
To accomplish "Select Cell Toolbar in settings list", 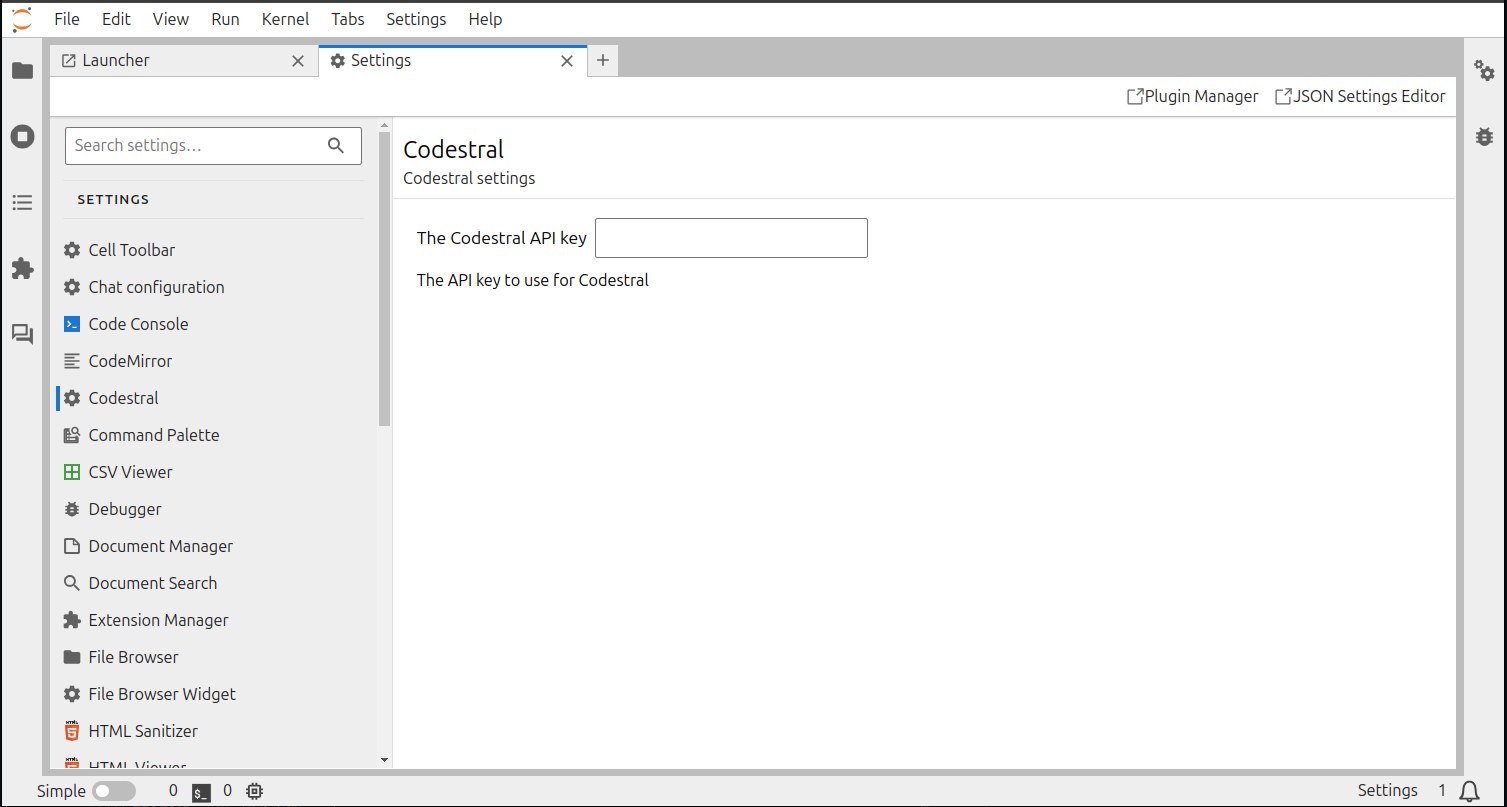I will click(x=214, y=250).
